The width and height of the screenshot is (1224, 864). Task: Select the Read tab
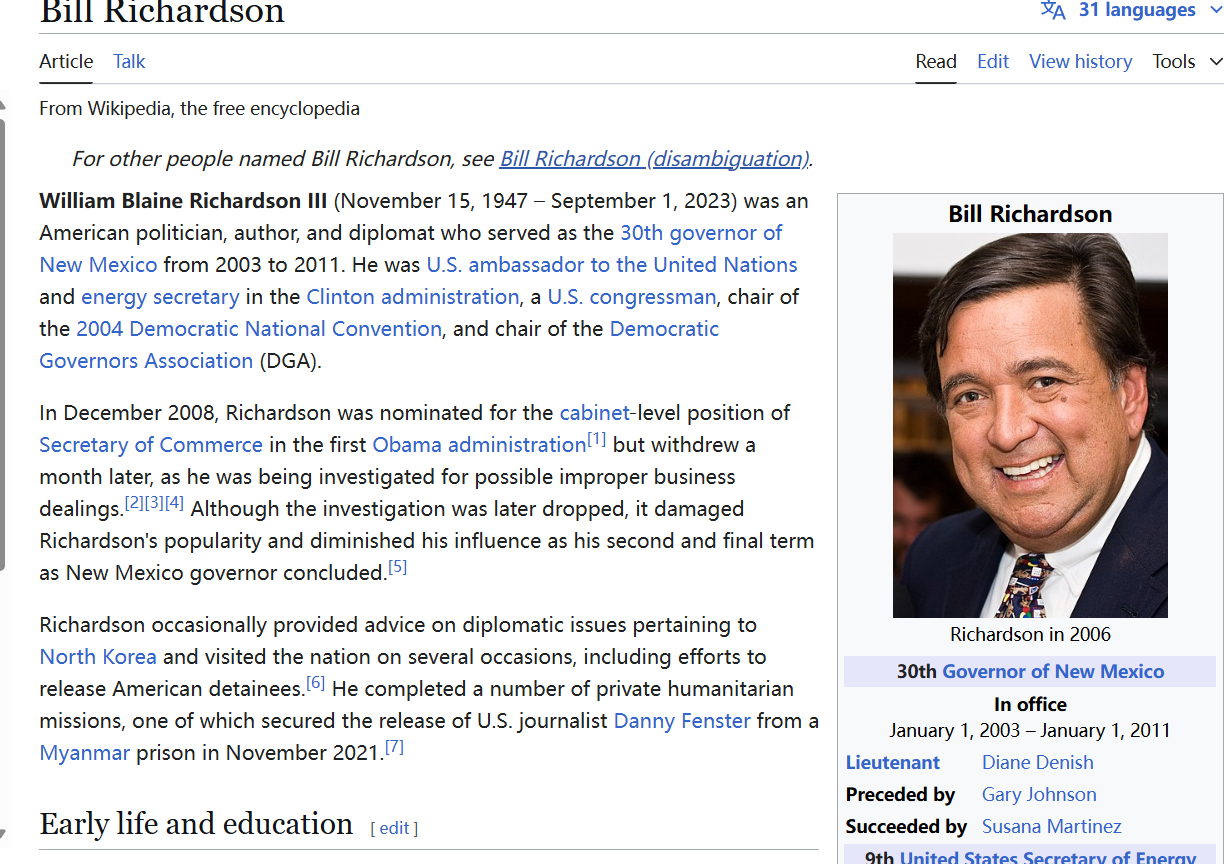[936, 62]
